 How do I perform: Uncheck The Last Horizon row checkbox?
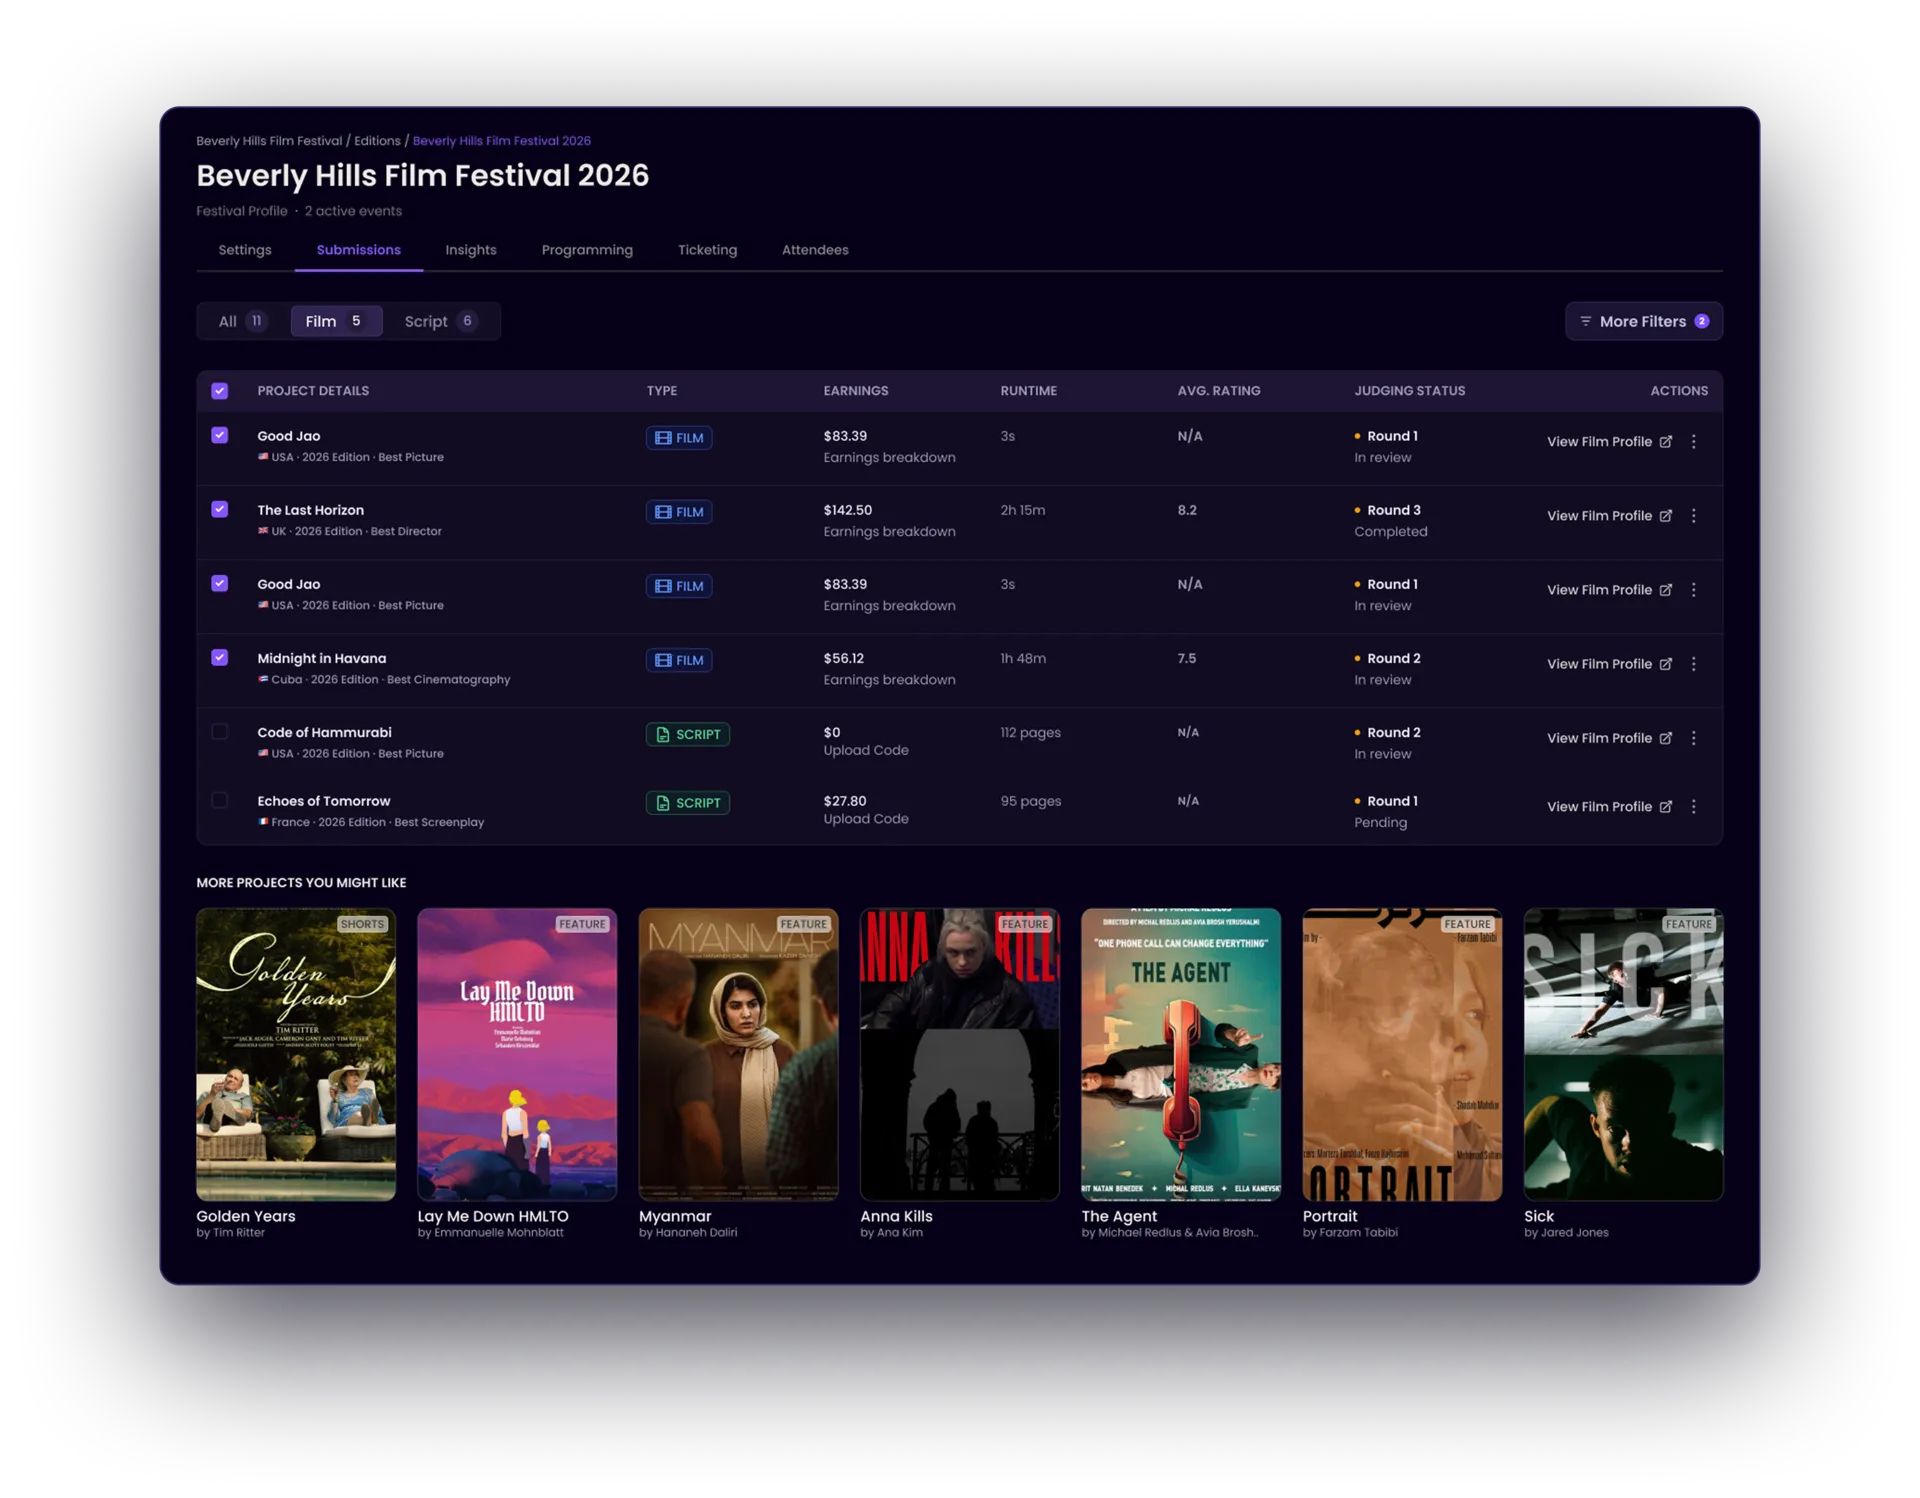(x=220, y=509)
